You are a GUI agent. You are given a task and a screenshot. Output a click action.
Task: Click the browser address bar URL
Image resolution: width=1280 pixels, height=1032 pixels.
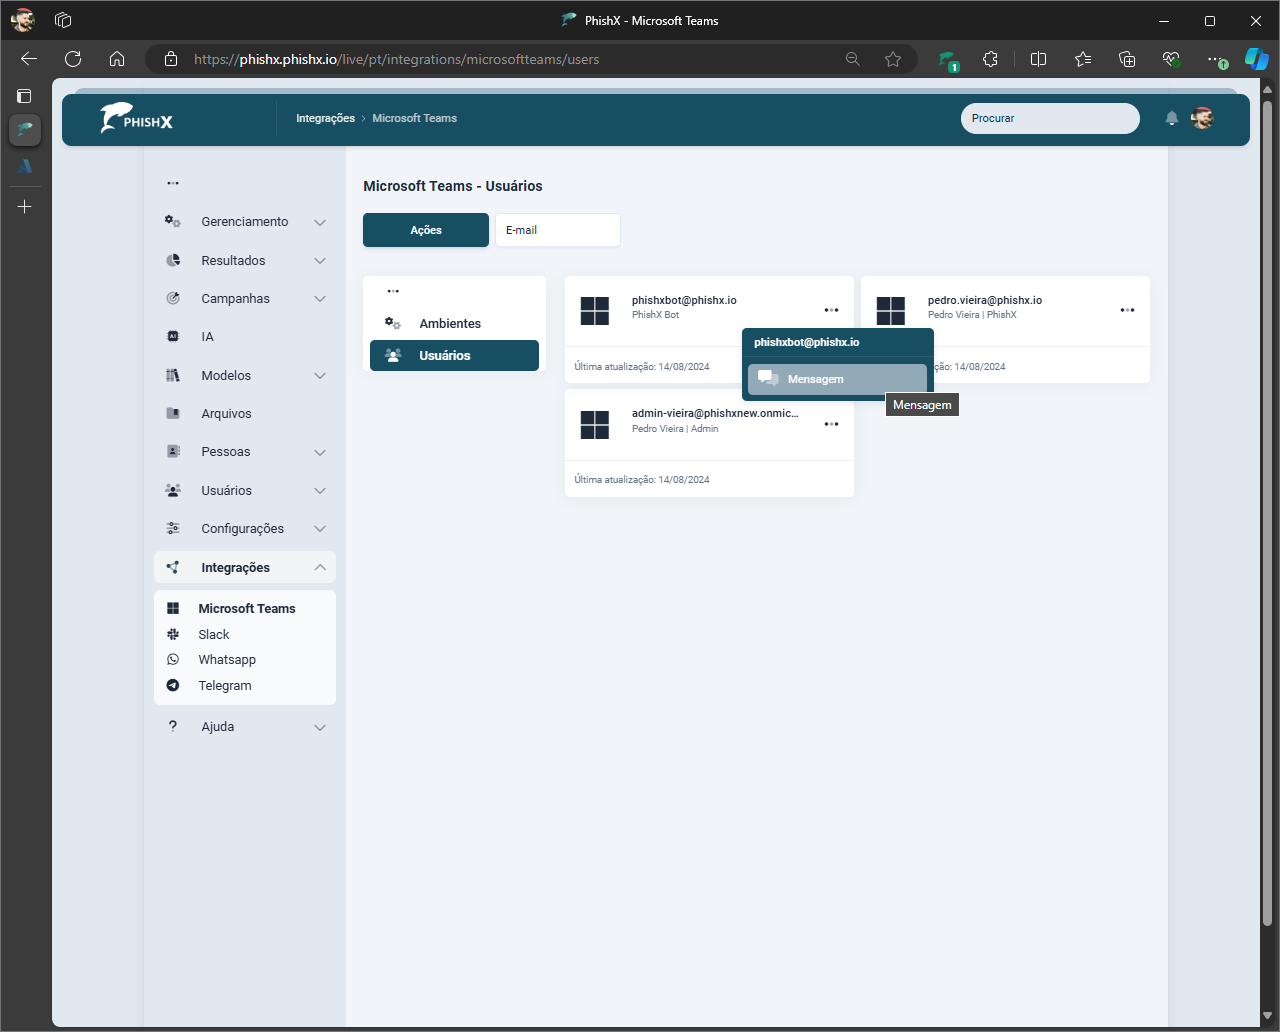tap(396, 59)
